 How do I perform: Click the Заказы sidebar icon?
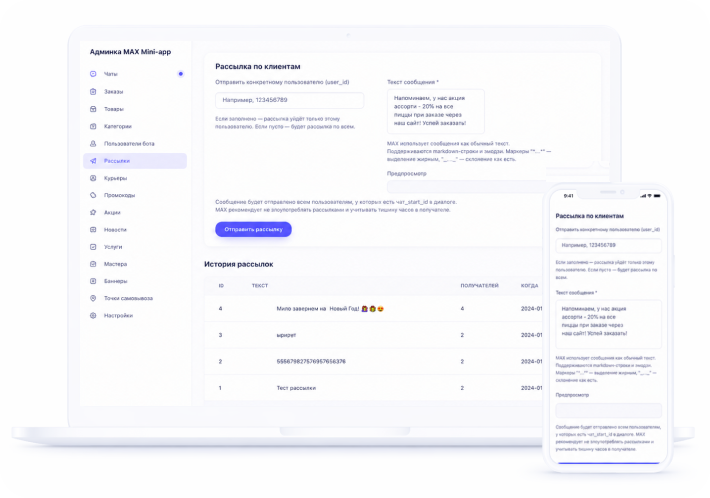coord(93,91)
